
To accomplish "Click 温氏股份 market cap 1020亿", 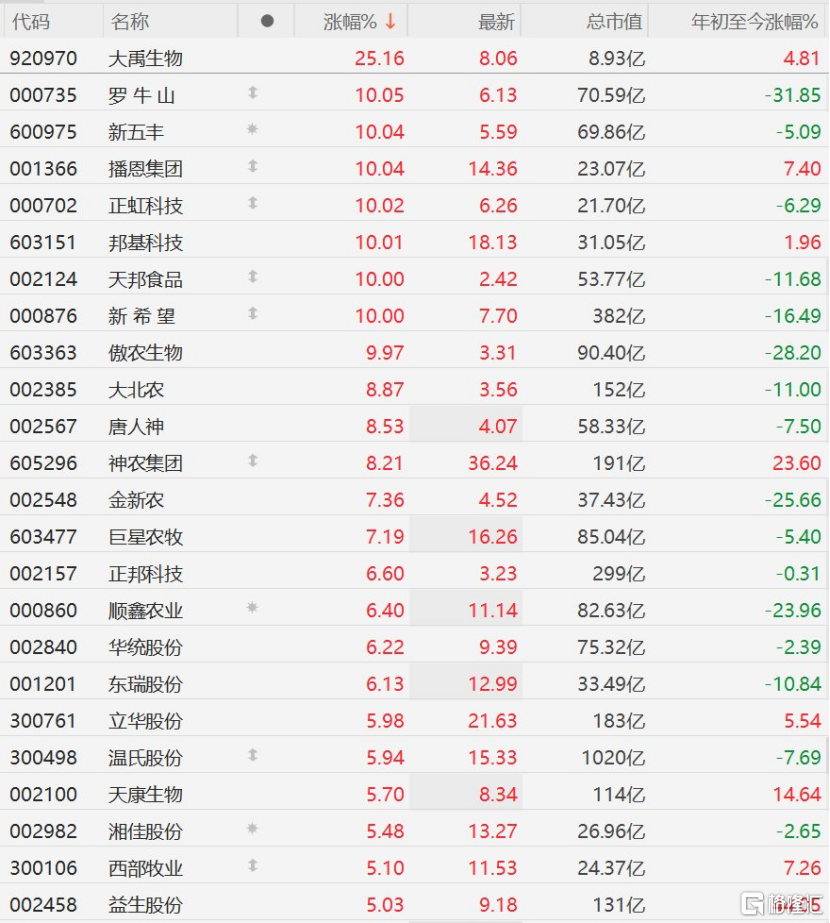I will coord(613,758).
